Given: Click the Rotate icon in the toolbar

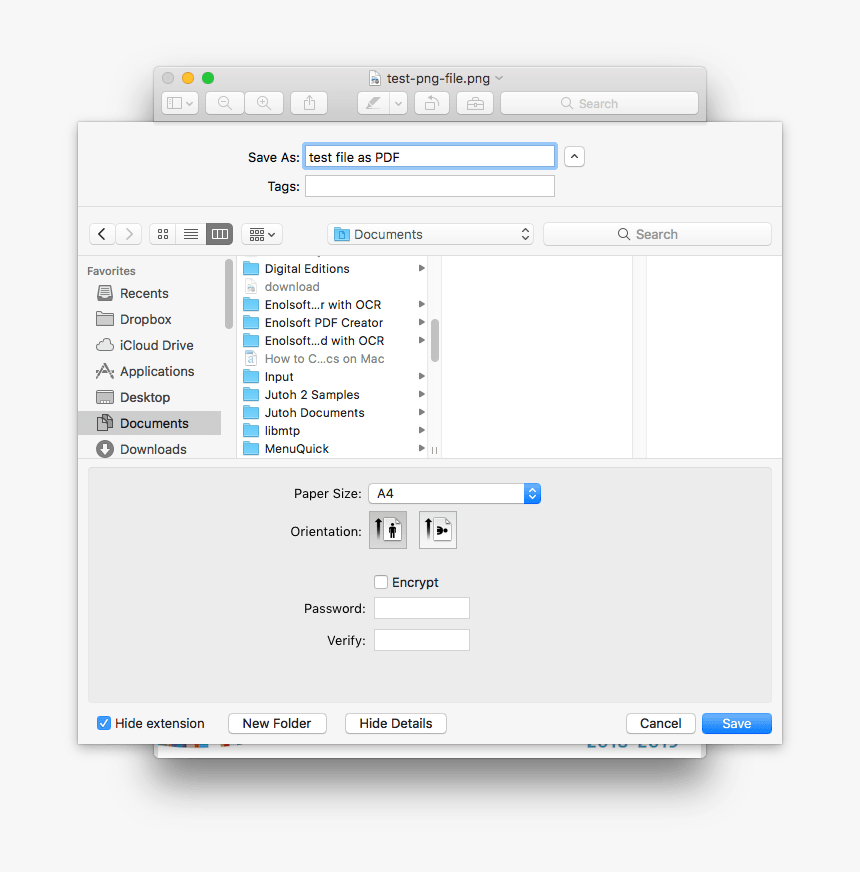Looking at the screenshot, I should [x=431, y=102].
